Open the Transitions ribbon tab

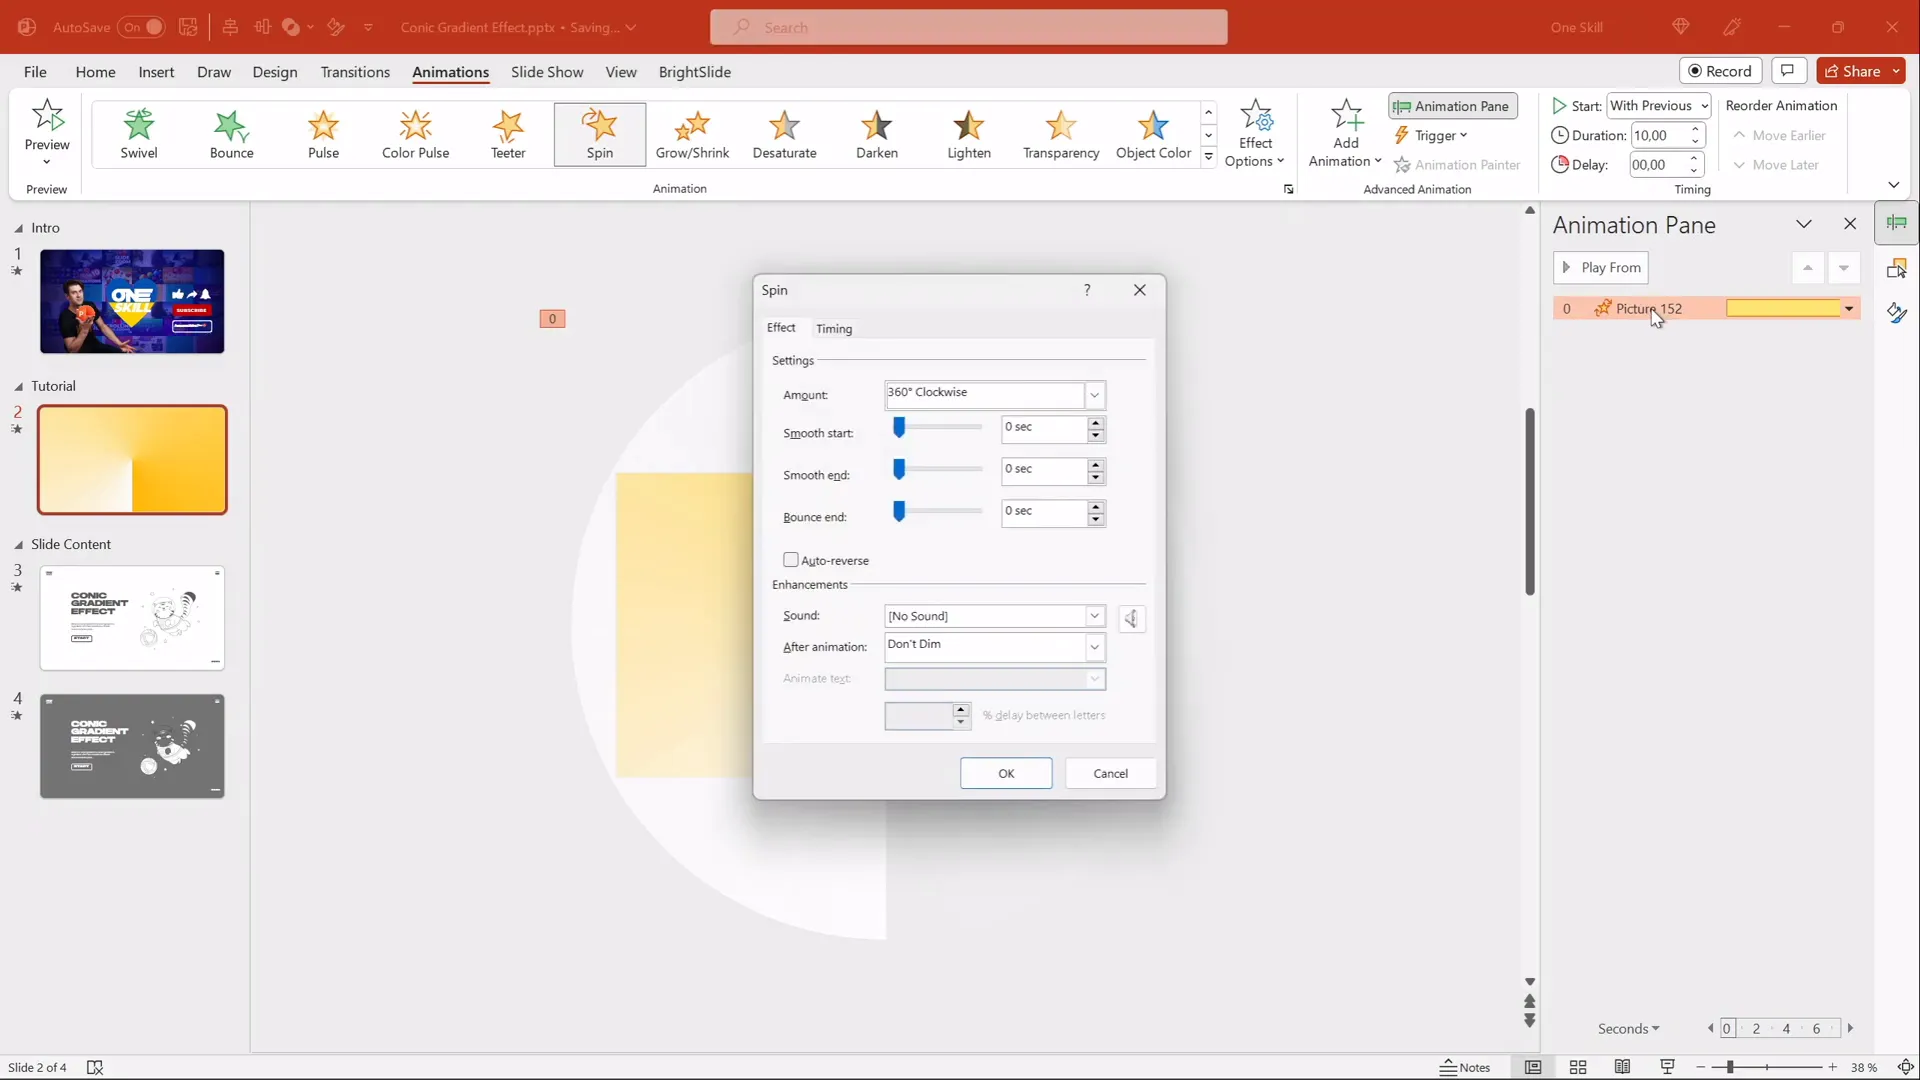pos(355,72)
